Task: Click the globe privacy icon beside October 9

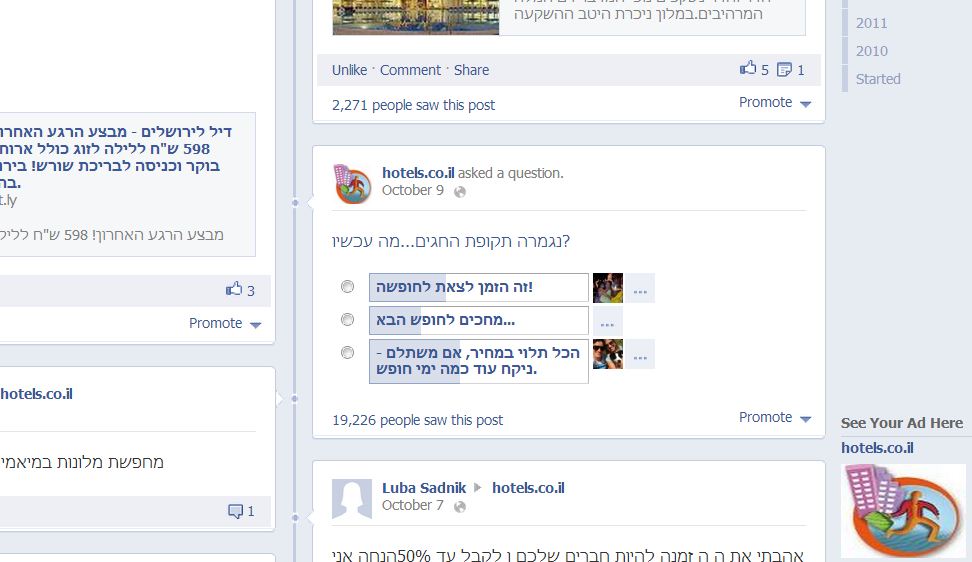Action: pyautogui.click(x=460, y=191)
